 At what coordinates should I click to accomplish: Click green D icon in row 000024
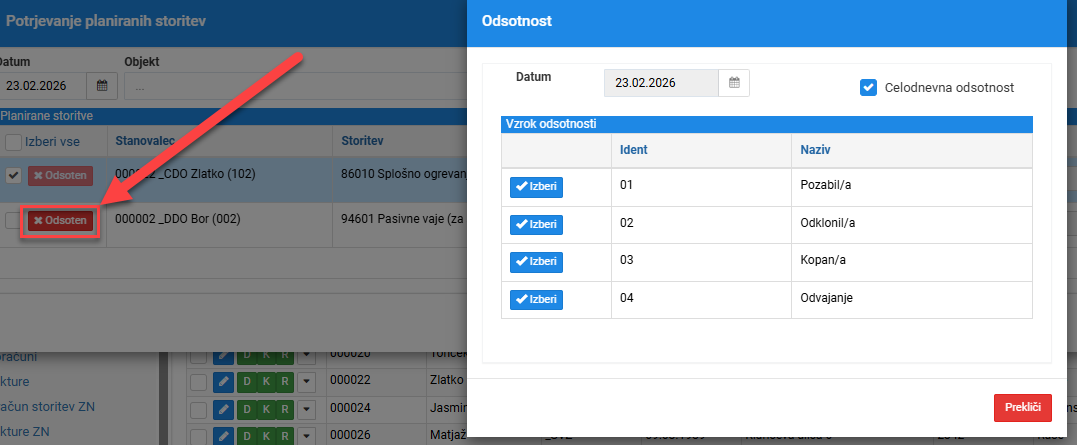pyautogui.click(x=246, y=409)
